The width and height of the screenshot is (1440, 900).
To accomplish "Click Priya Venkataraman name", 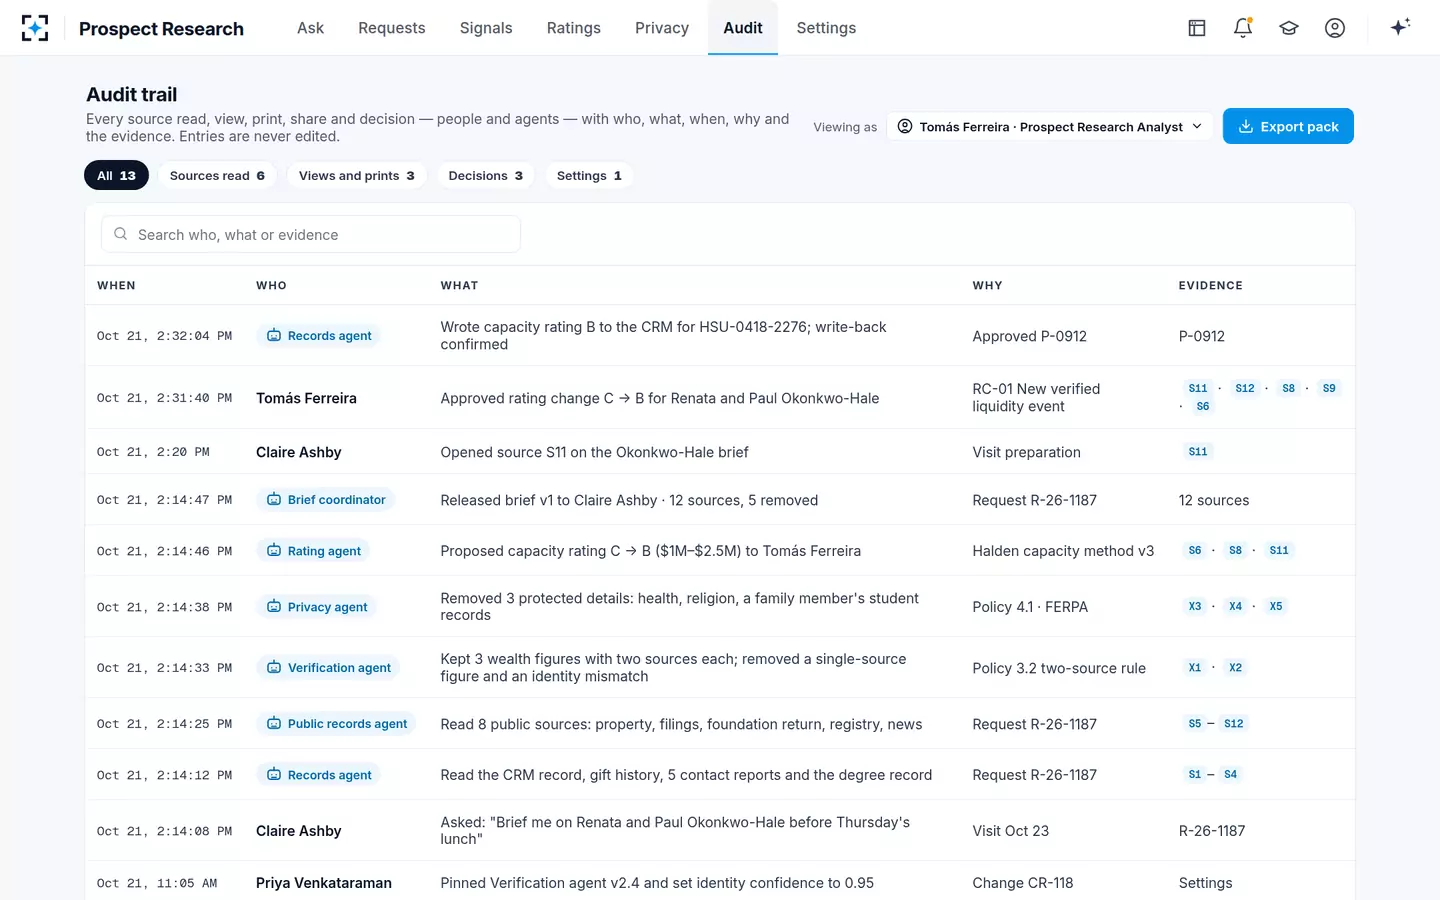I will [x=324, y=883].
